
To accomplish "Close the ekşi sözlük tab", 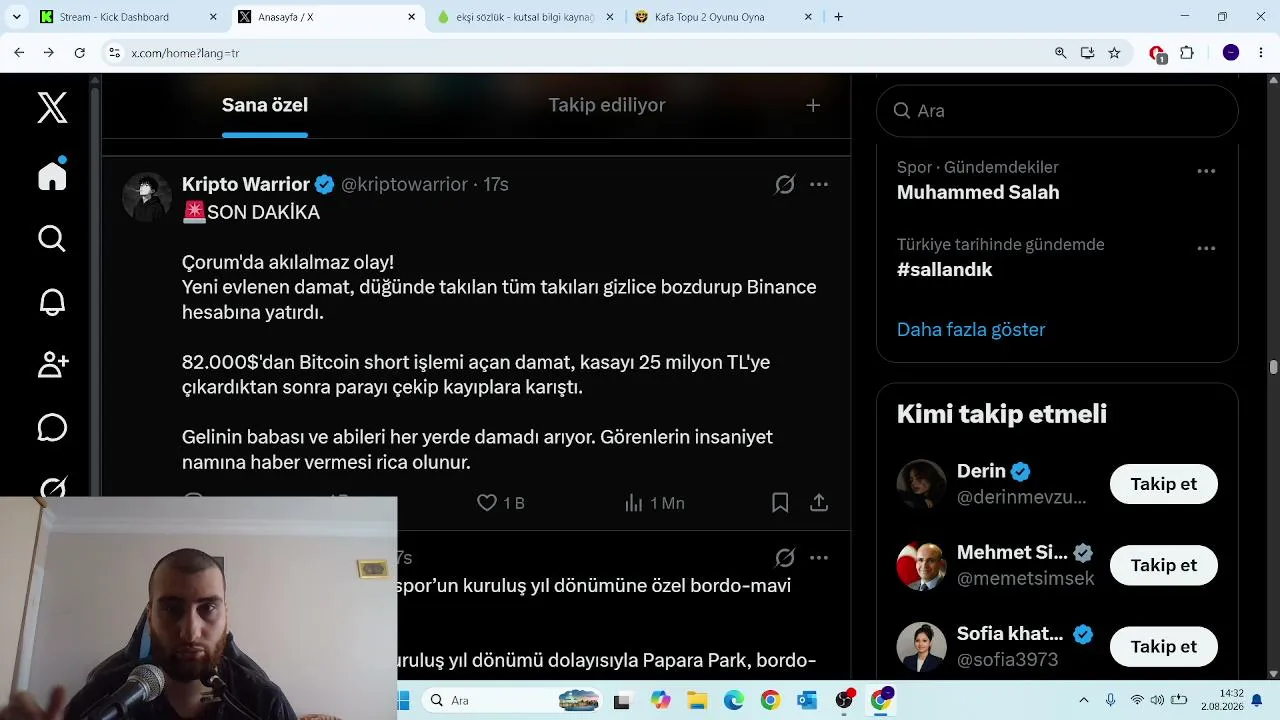I will (x=611, y=17).
